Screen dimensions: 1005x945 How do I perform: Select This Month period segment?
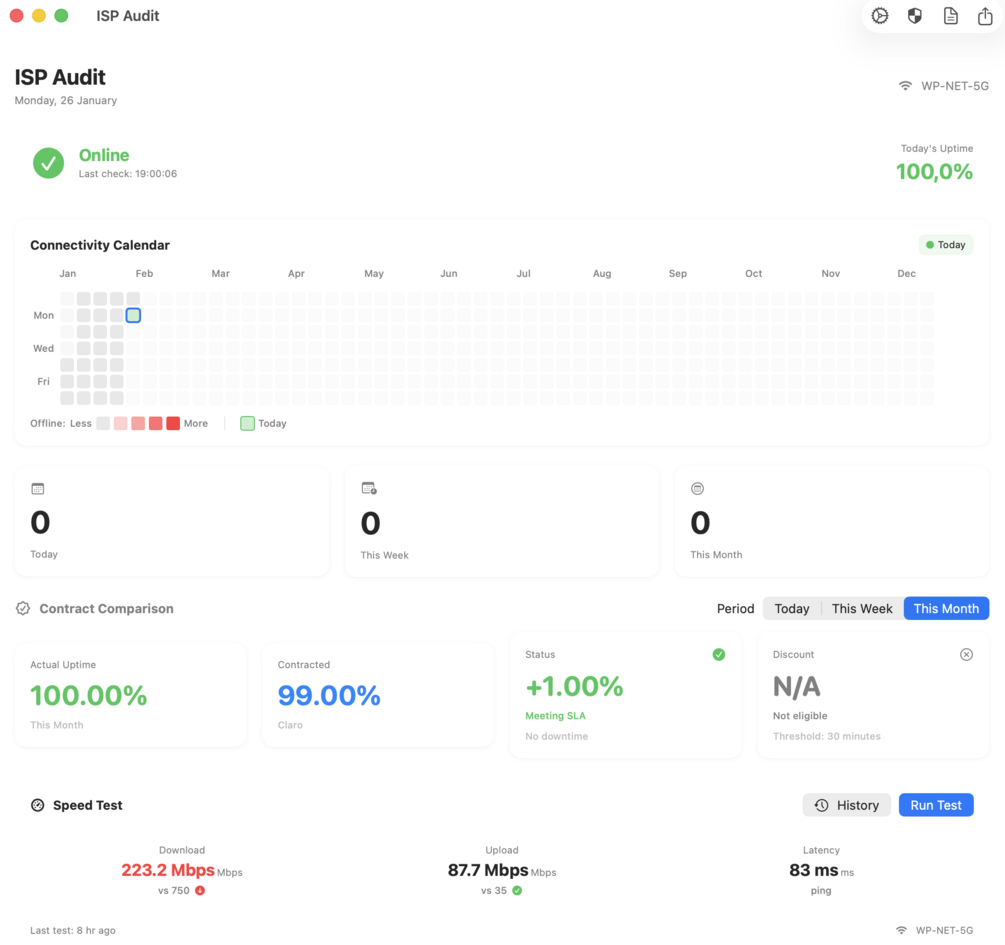[946, 608]
